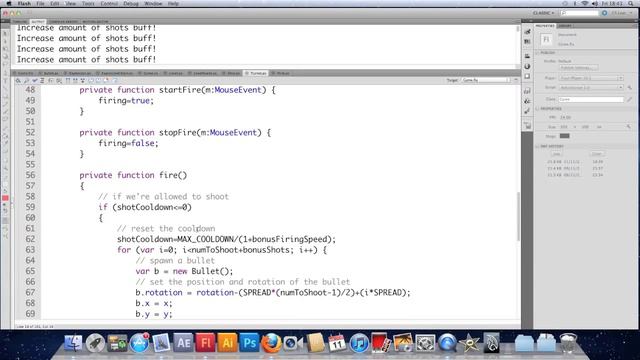The image size is (640, 360).
Task: Open the CLASSIC workspace switcher
Action: (543, 13)
